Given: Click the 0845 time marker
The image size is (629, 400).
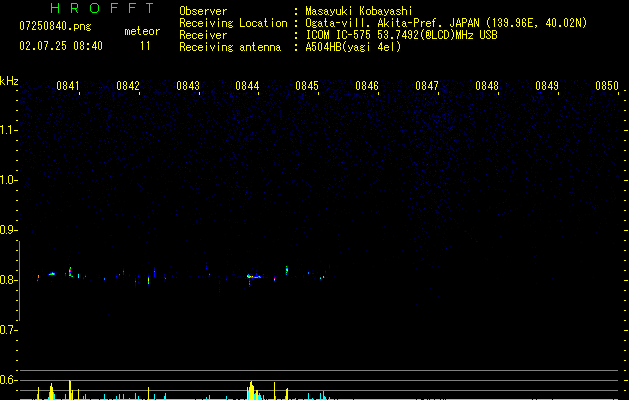Looking at the screenshot, I should point(307,86).
